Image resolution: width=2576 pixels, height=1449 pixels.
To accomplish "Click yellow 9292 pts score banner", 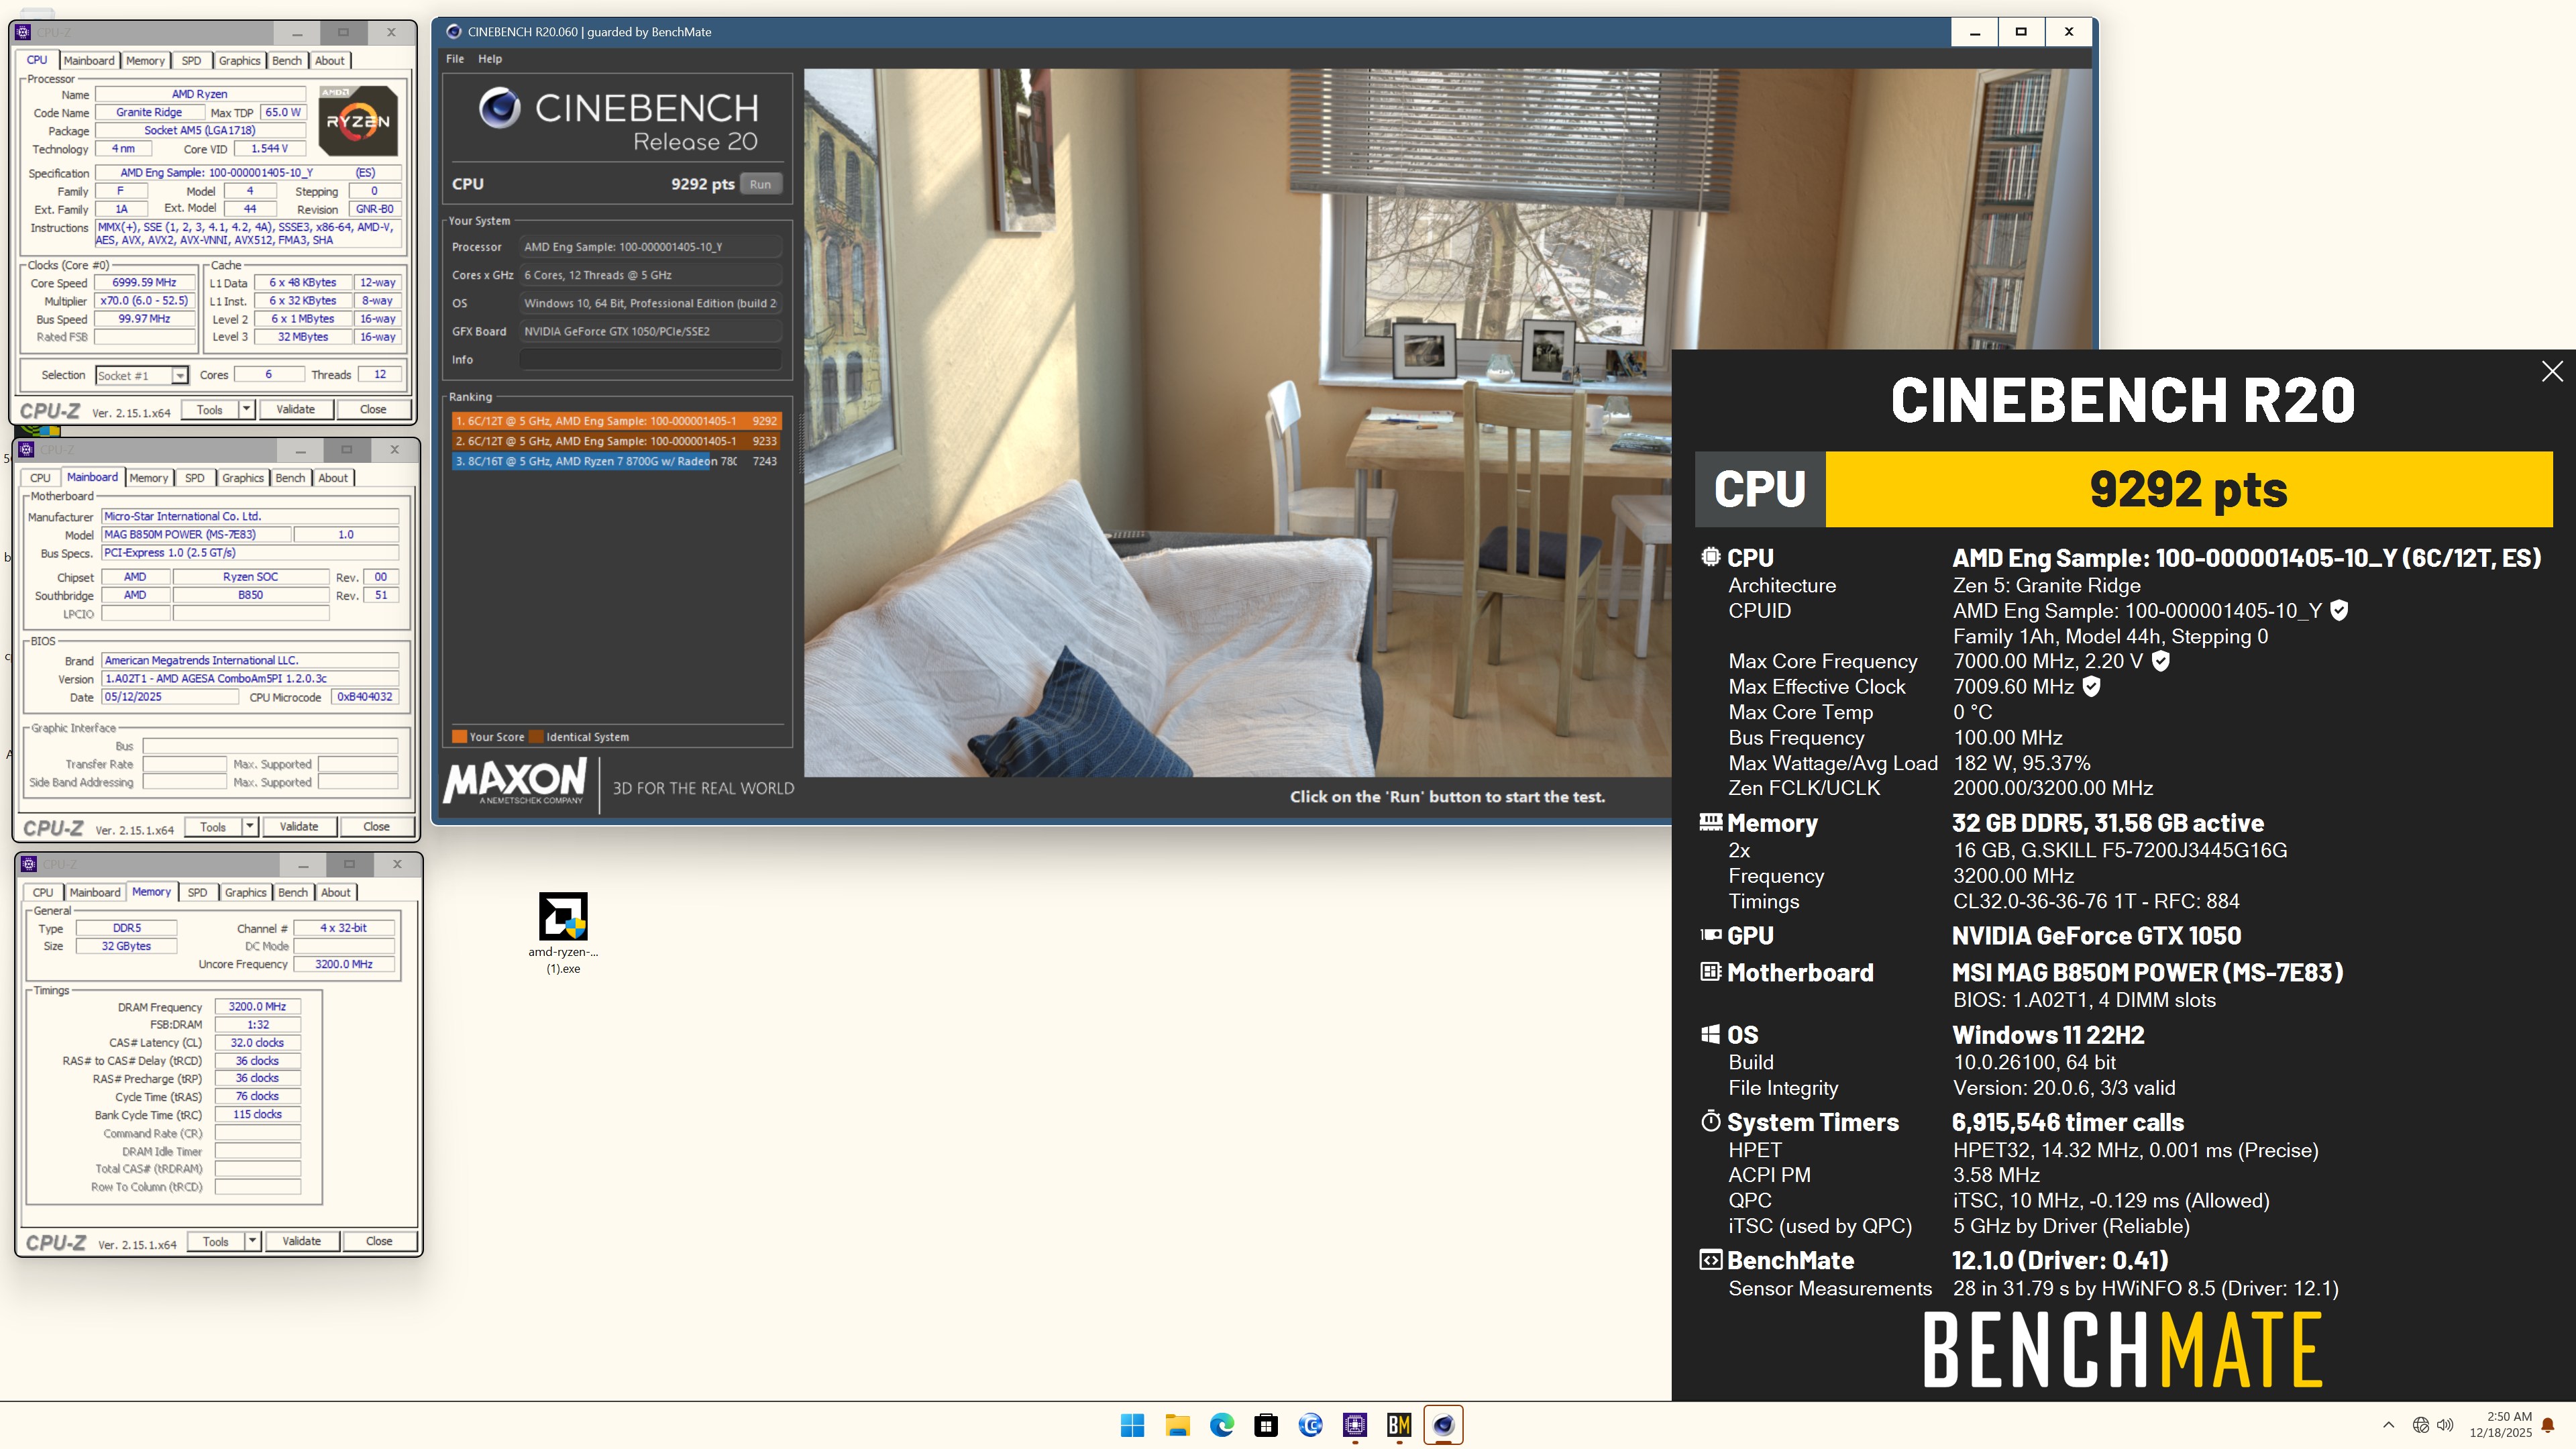I will 2189,489.
